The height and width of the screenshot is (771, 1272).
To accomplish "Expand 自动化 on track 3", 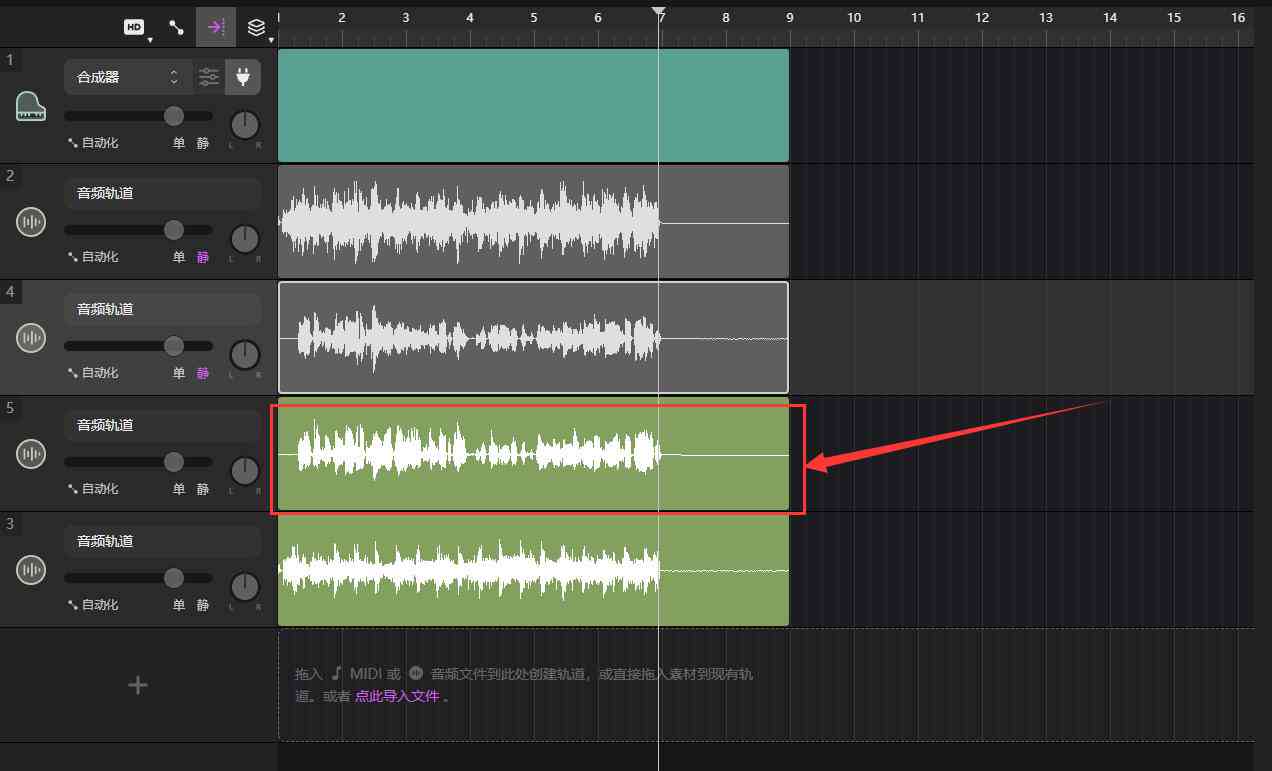I will (93, 605).
